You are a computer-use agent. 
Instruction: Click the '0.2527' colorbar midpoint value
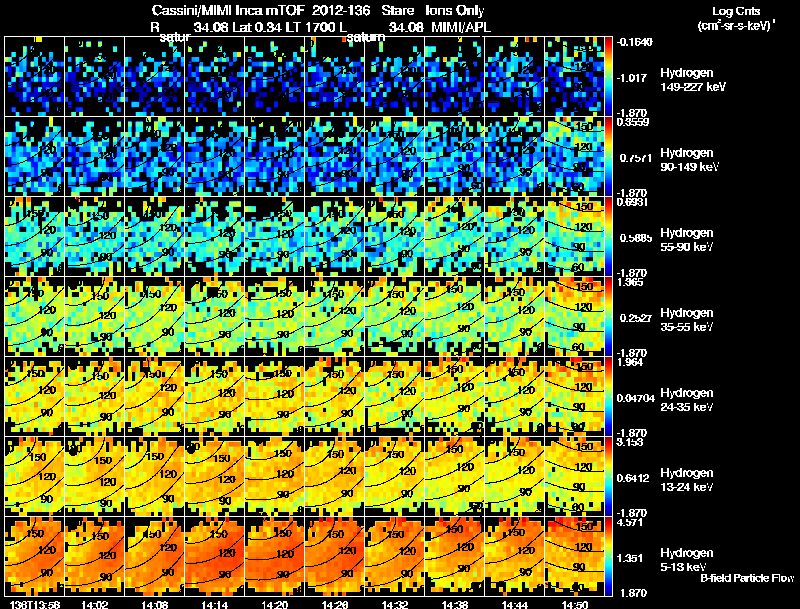[636, 318]
